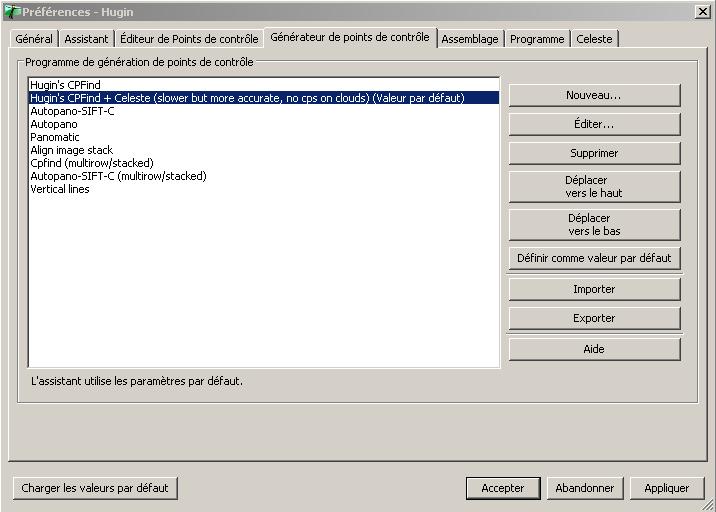Screen dimensions: 716x512
Task: Open the Programme tab
Action: tap(537, 39)
